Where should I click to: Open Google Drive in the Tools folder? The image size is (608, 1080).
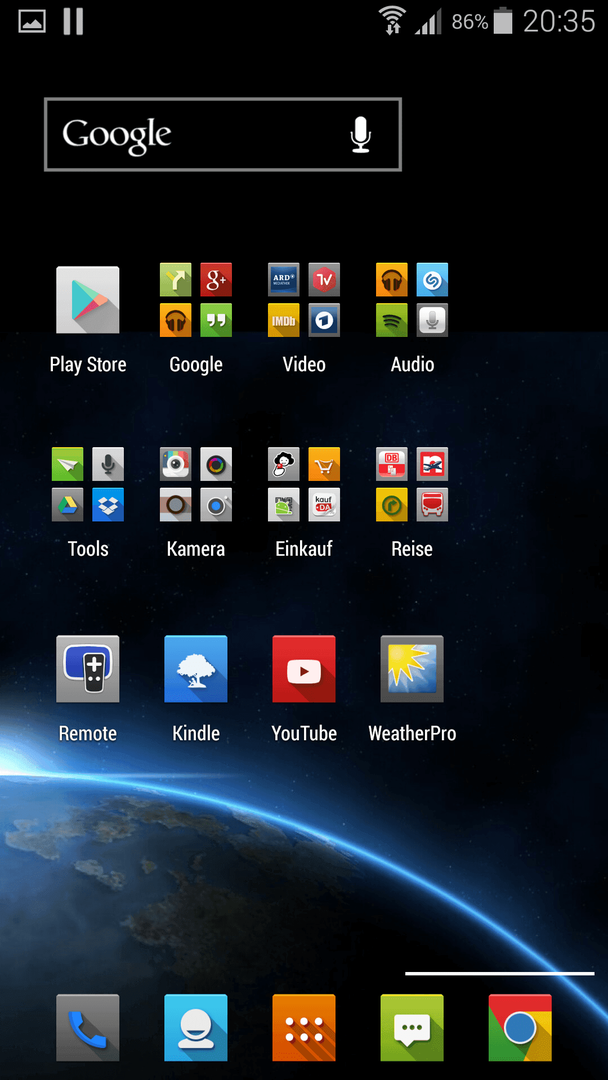click(x=67, y=504)
